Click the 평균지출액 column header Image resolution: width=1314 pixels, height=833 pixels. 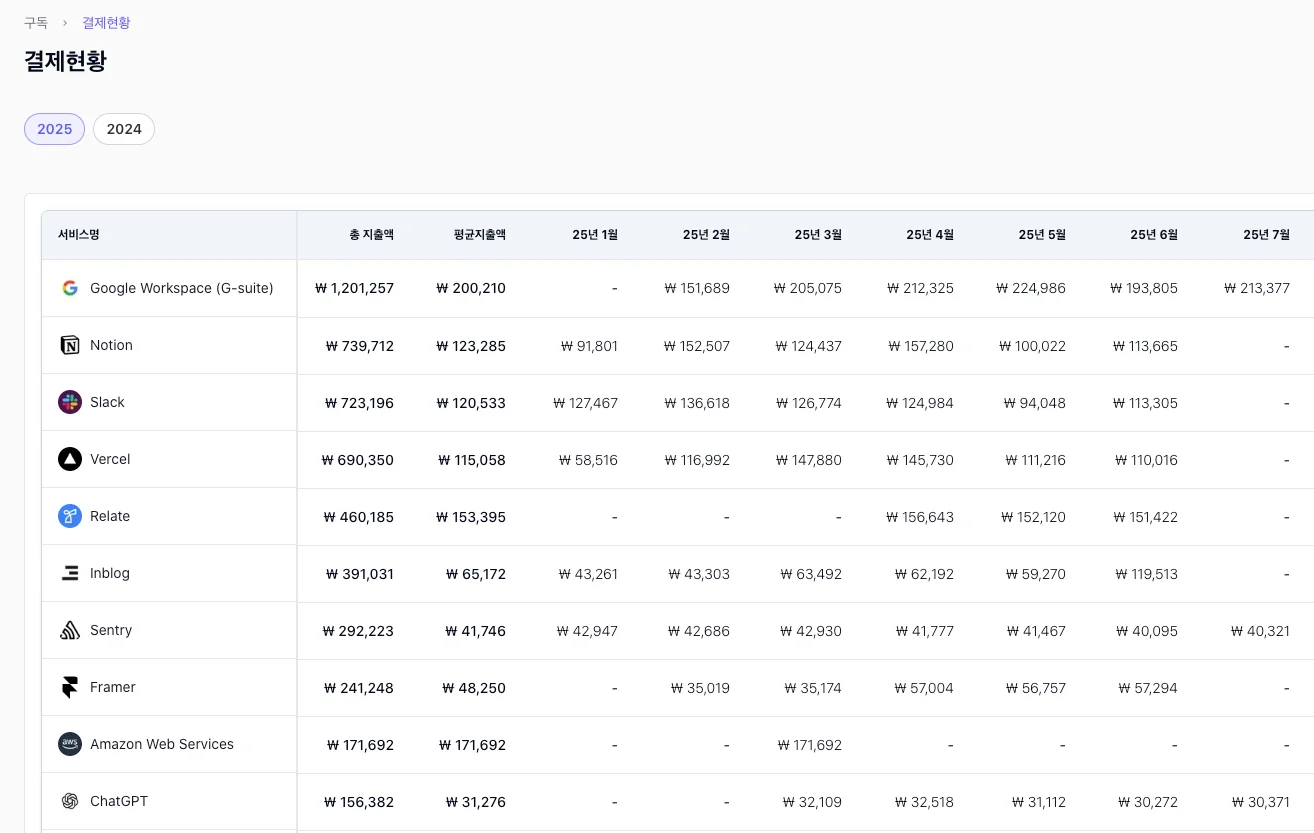[x=479, y=235]
